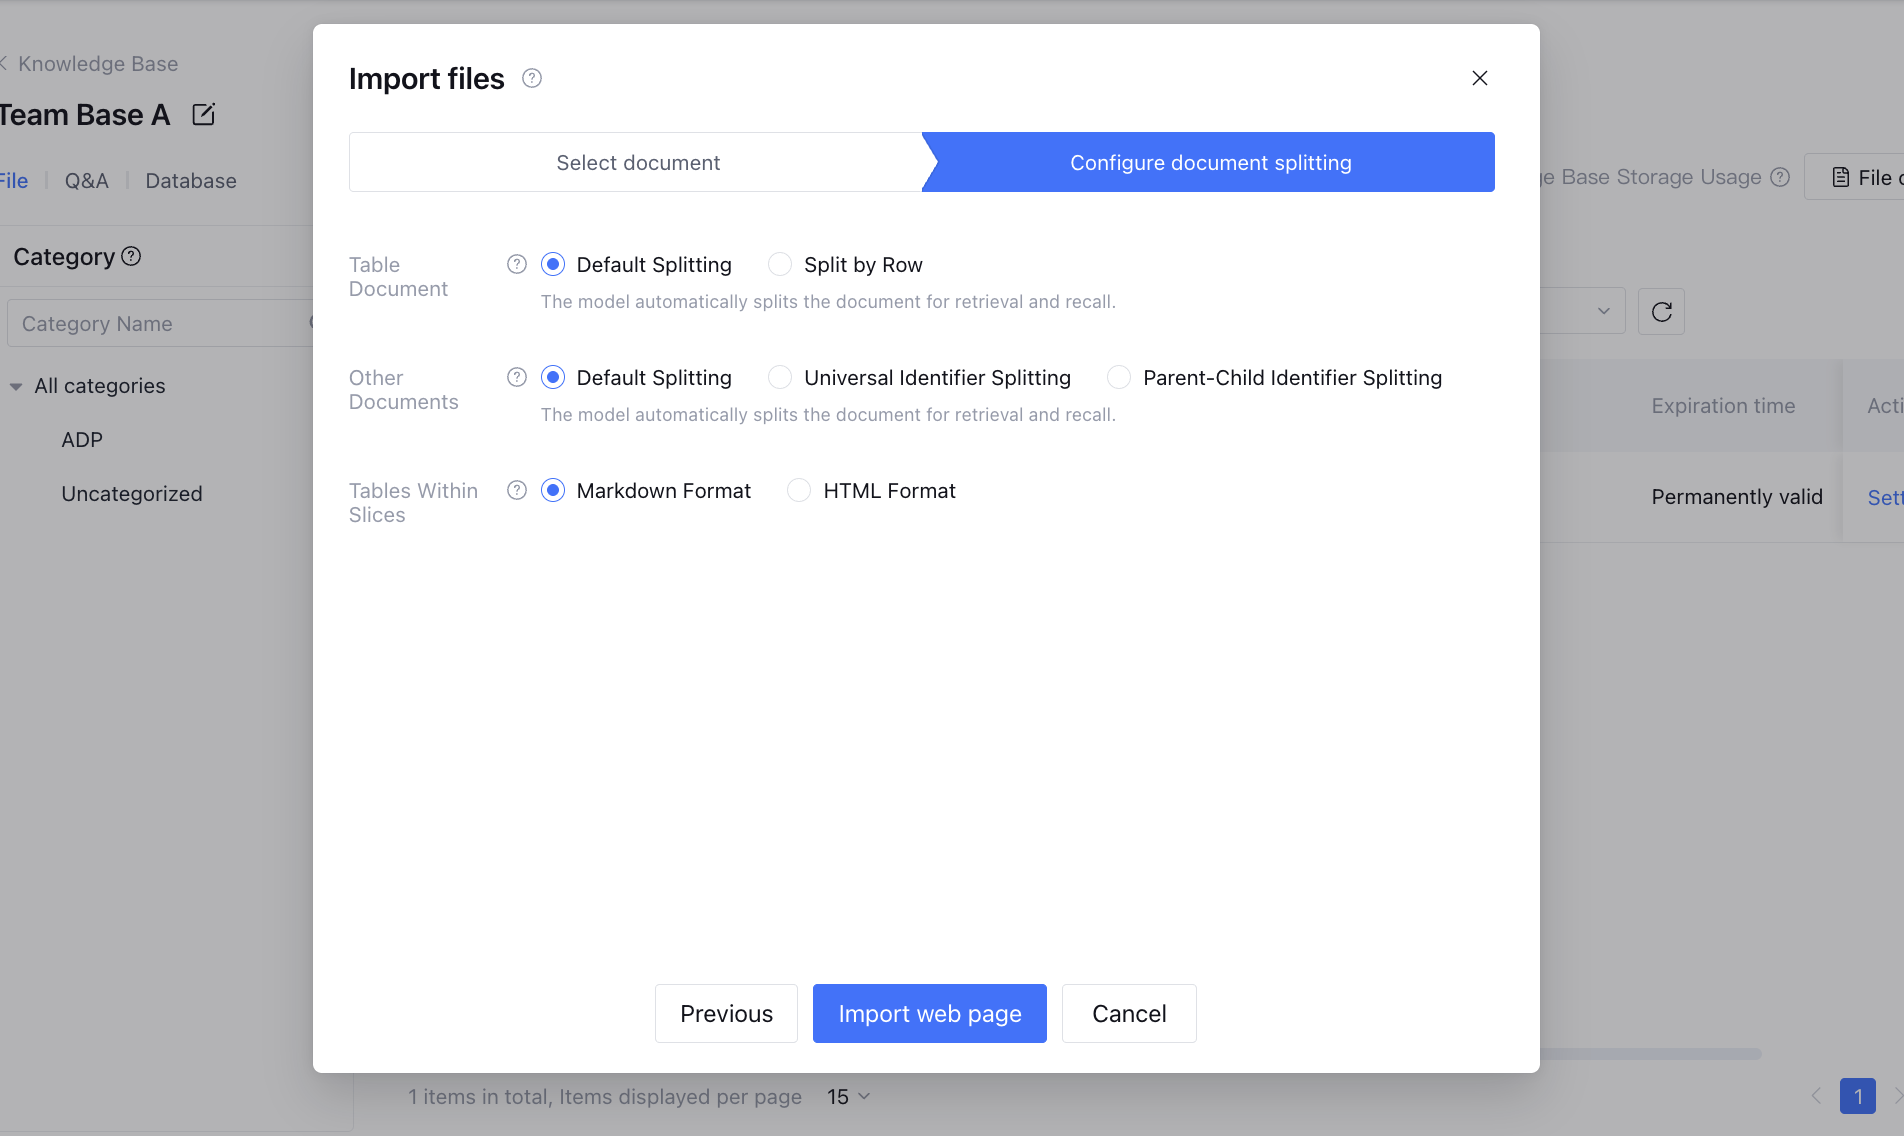Screen dimensions: 1904x1136
Task: Click the Category help icon
Action: [x=131, y=257]
